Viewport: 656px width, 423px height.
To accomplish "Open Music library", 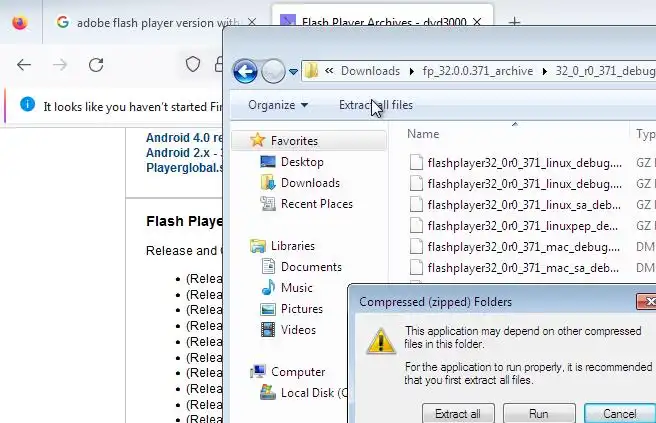I will pyautogui.click(x=297, y=288).
